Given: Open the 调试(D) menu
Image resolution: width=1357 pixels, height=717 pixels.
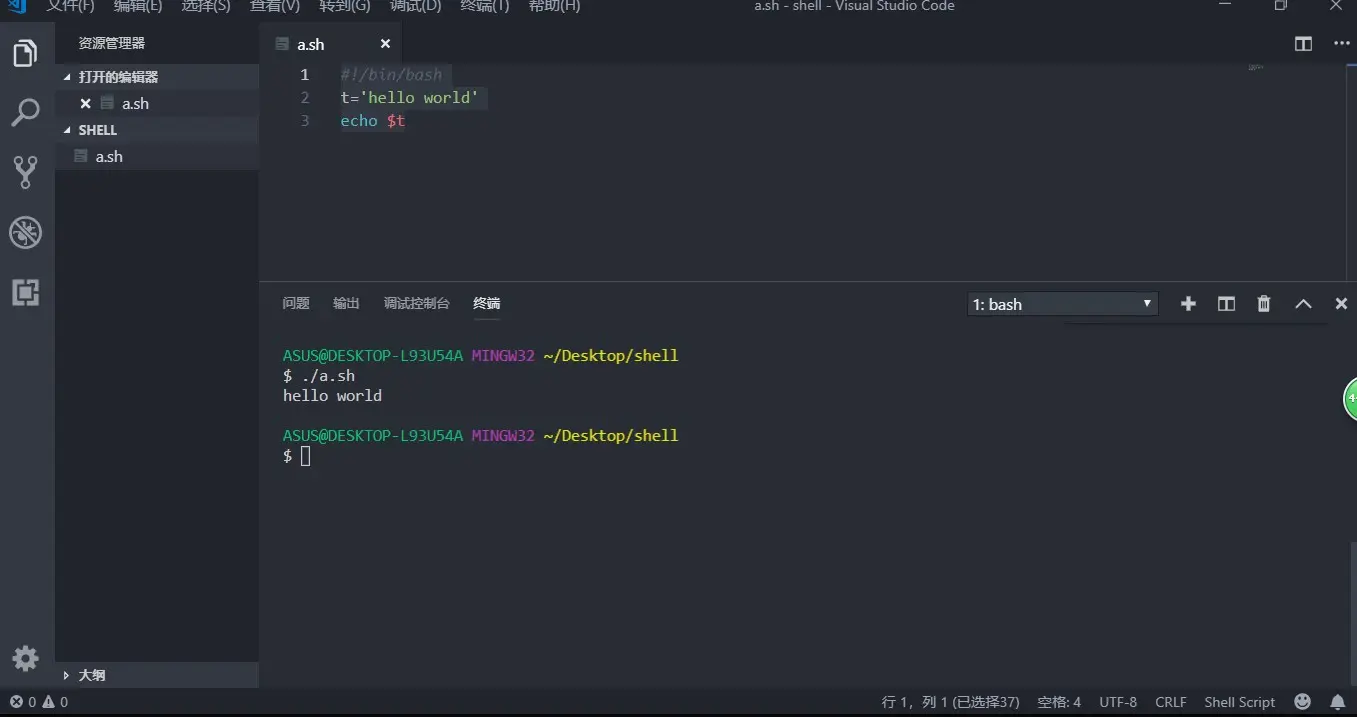Looking at the screenshot, I should 415,6.
